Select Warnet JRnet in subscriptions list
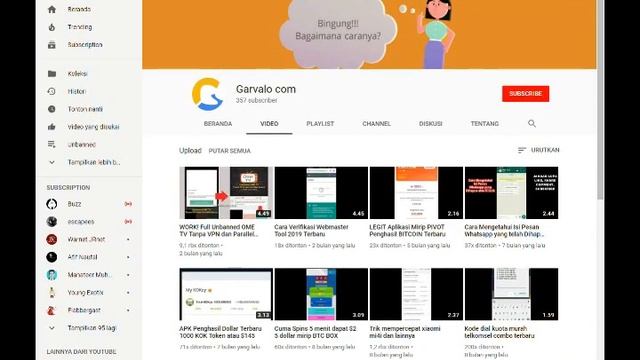Image resolution: width=640 pixels, height=360 pixels. (86, 240)
